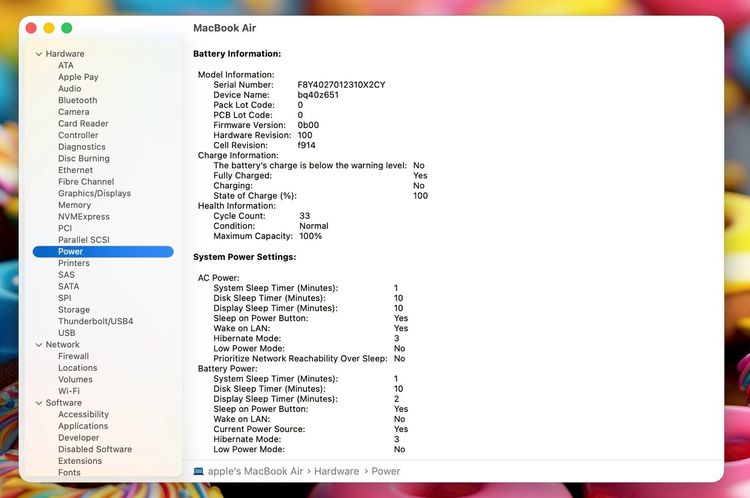Click the serial number F8Y4027012310X2CY
This screenshot has width=750, height=498.
[x=341, y=85]
